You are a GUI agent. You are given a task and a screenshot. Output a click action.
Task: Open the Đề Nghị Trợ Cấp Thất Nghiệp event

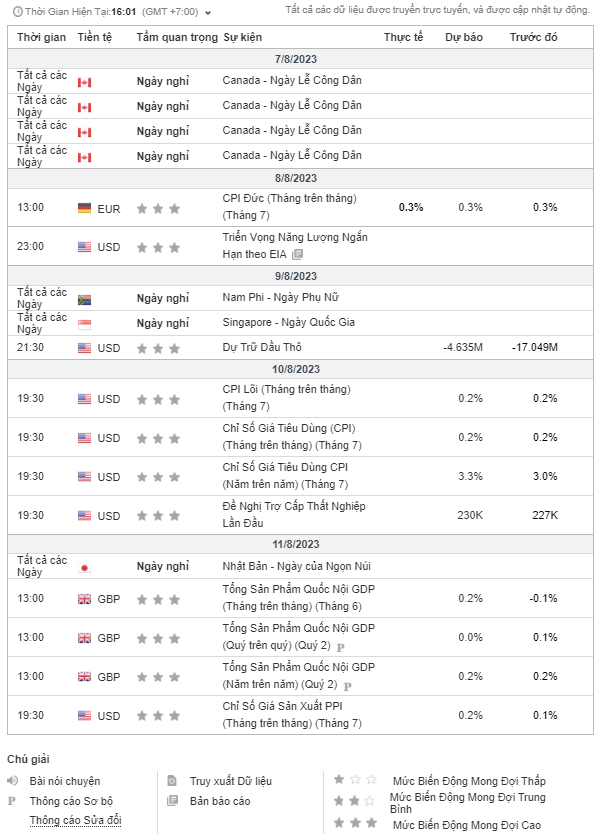click(291, 507)
